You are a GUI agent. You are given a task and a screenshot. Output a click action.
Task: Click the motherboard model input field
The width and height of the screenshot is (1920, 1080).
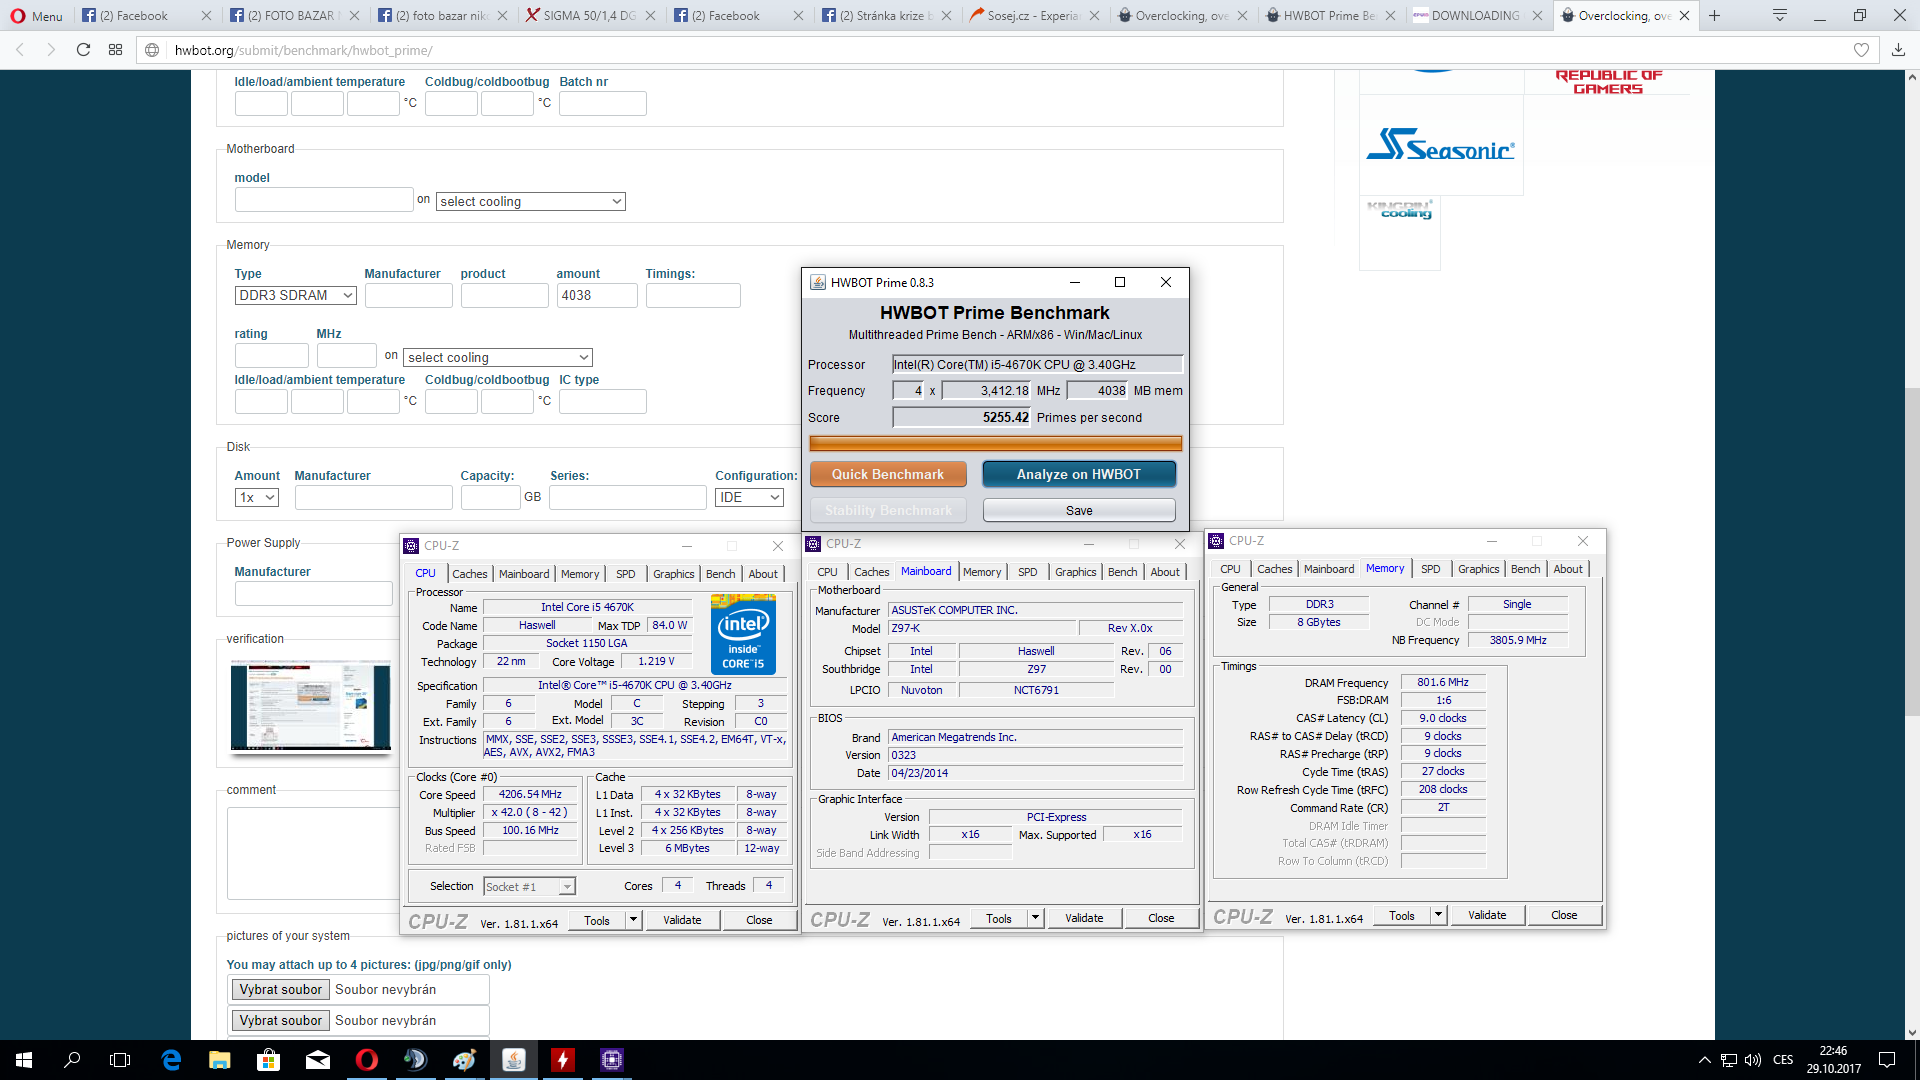324,200
